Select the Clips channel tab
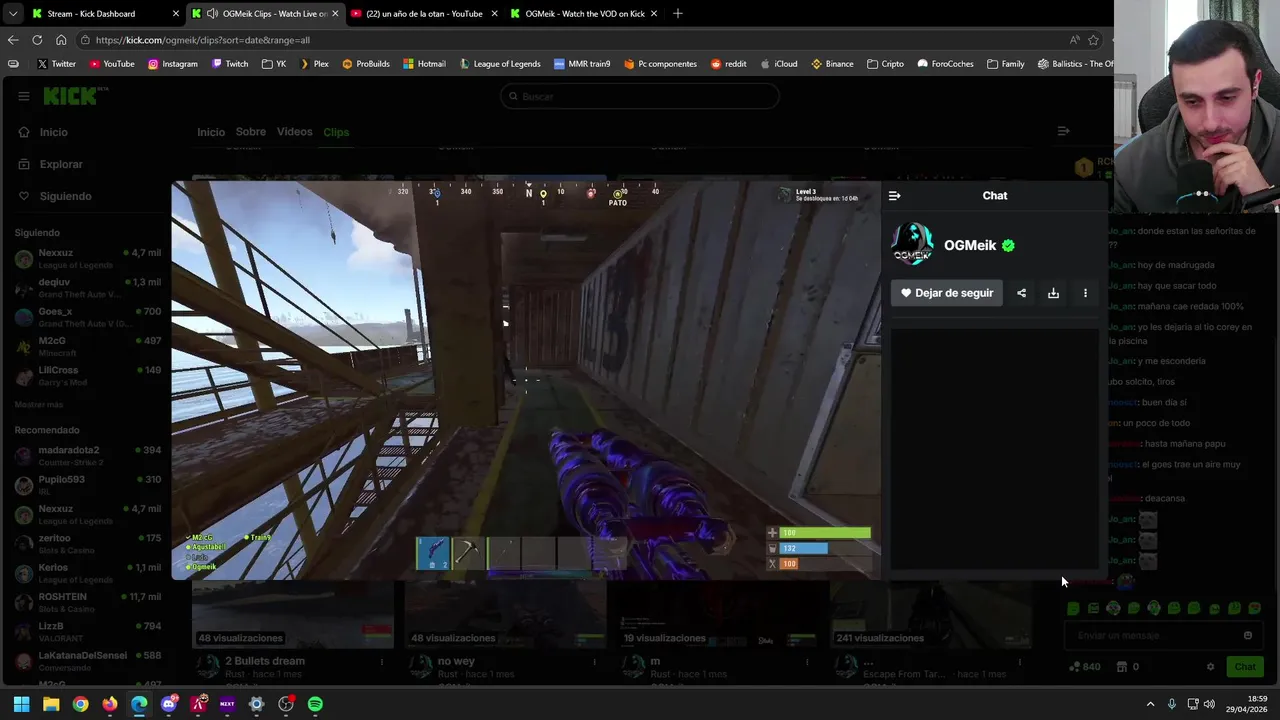The height and width of the screenshot is (720, 1280). coord(336,132)
